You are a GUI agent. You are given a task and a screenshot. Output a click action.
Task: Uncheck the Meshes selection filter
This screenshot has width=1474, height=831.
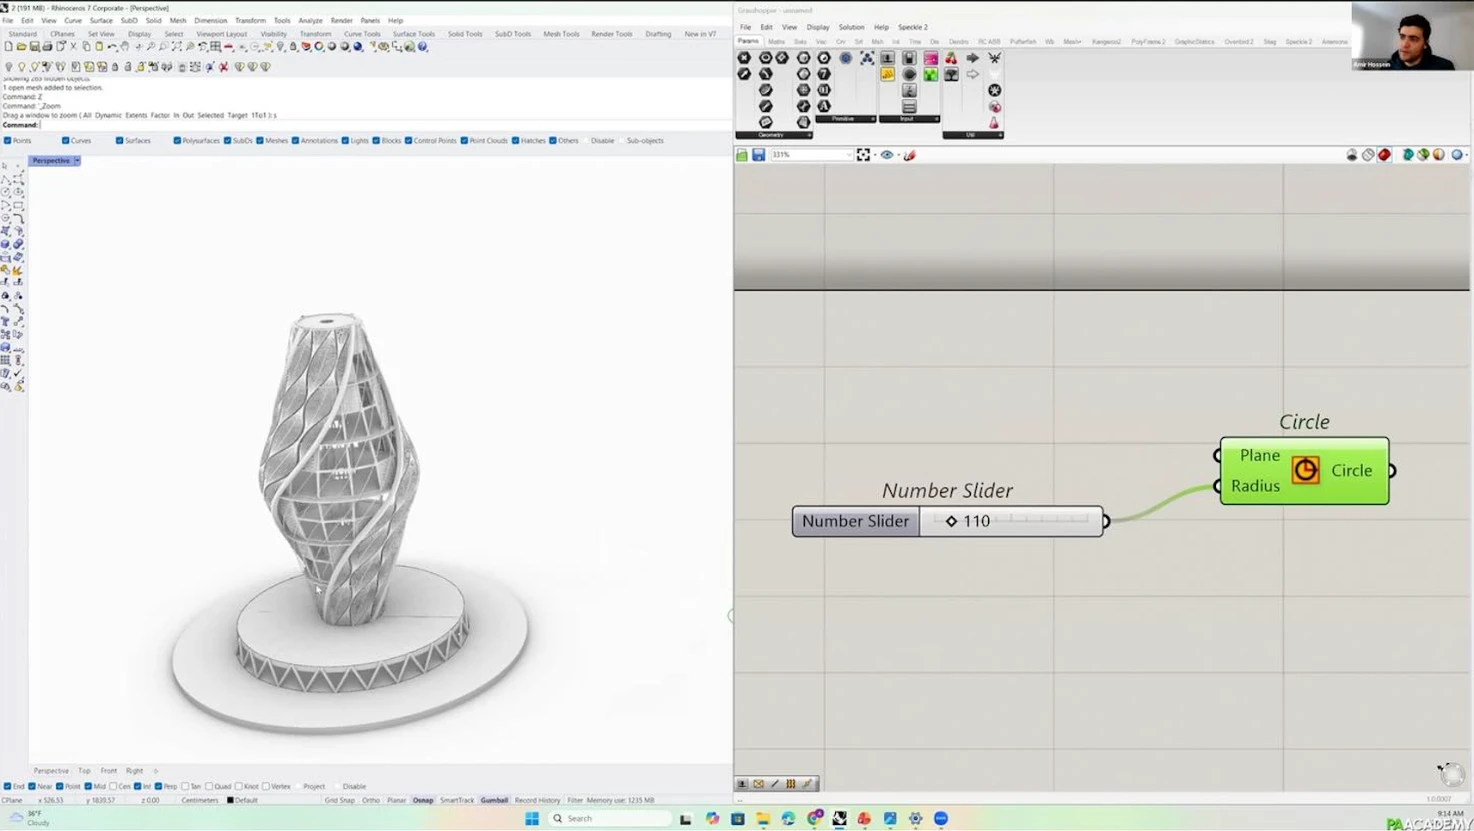pyautogui.click(x=260, y=141)
